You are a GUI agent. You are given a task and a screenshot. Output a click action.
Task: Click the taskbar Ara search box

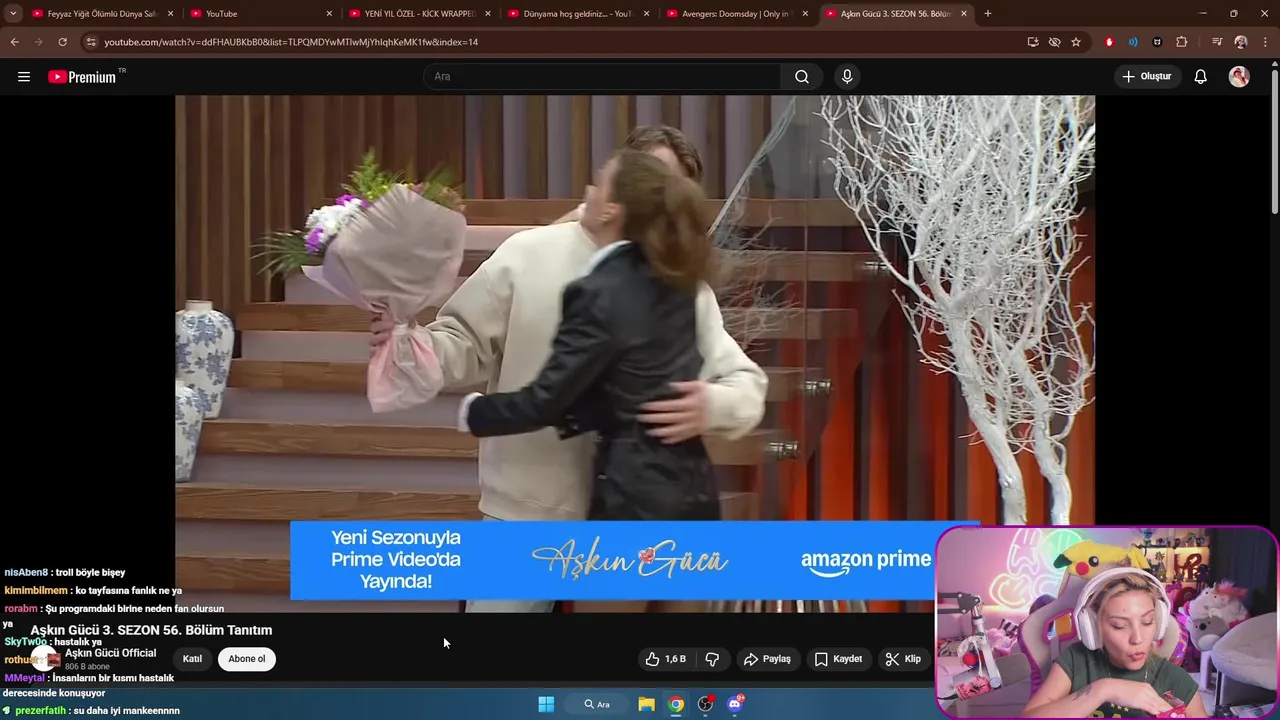(597, 704)
